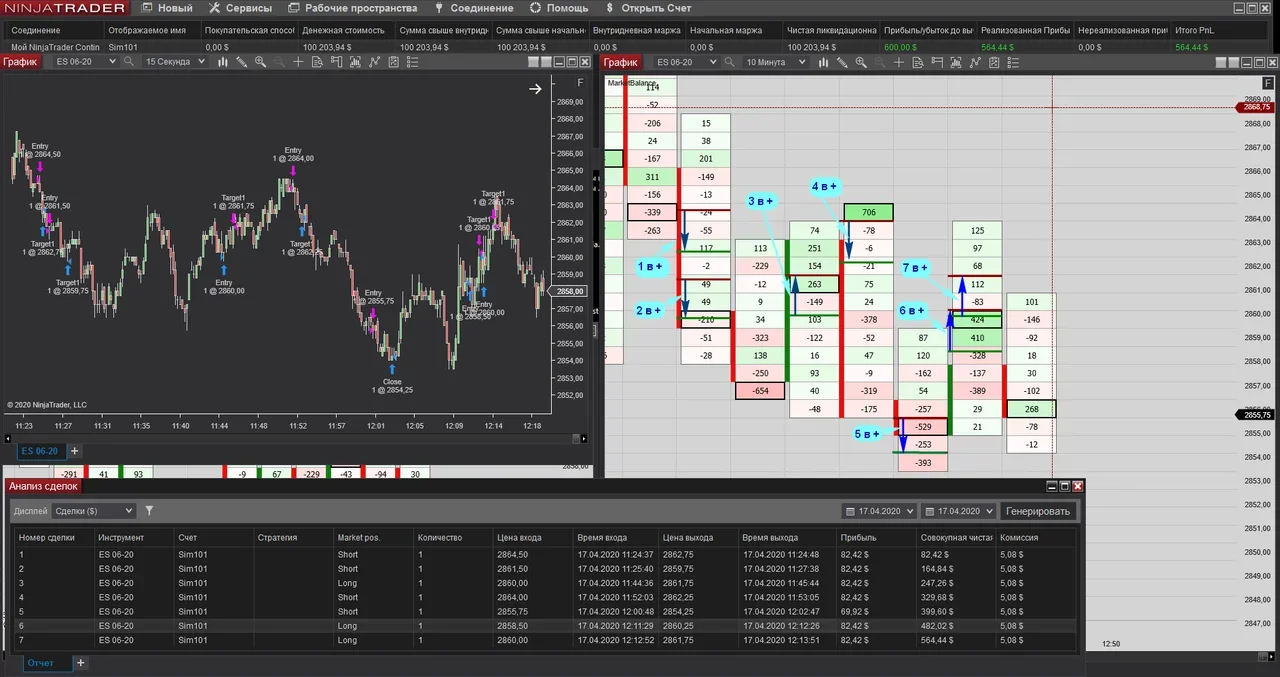1280x677 pixels.
Task: Open properties list icon in right chart
Action: coord(1013,62)
